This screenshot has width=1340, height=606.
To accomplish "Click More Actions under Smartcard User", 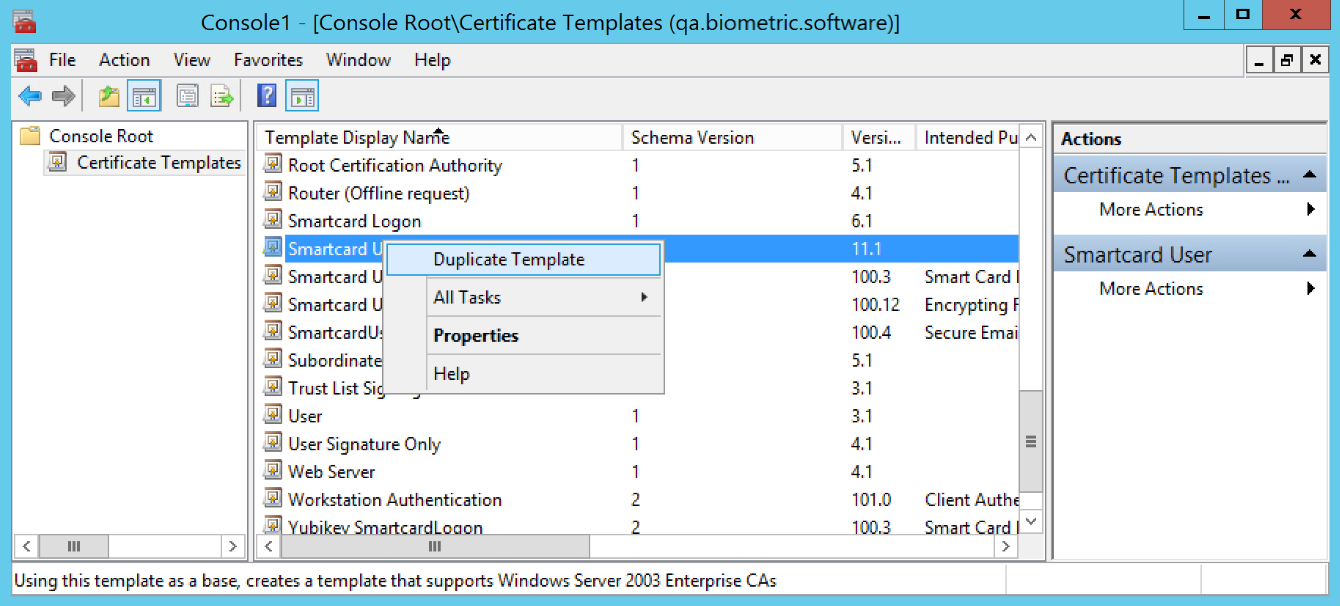I will tap(1151, 289).
